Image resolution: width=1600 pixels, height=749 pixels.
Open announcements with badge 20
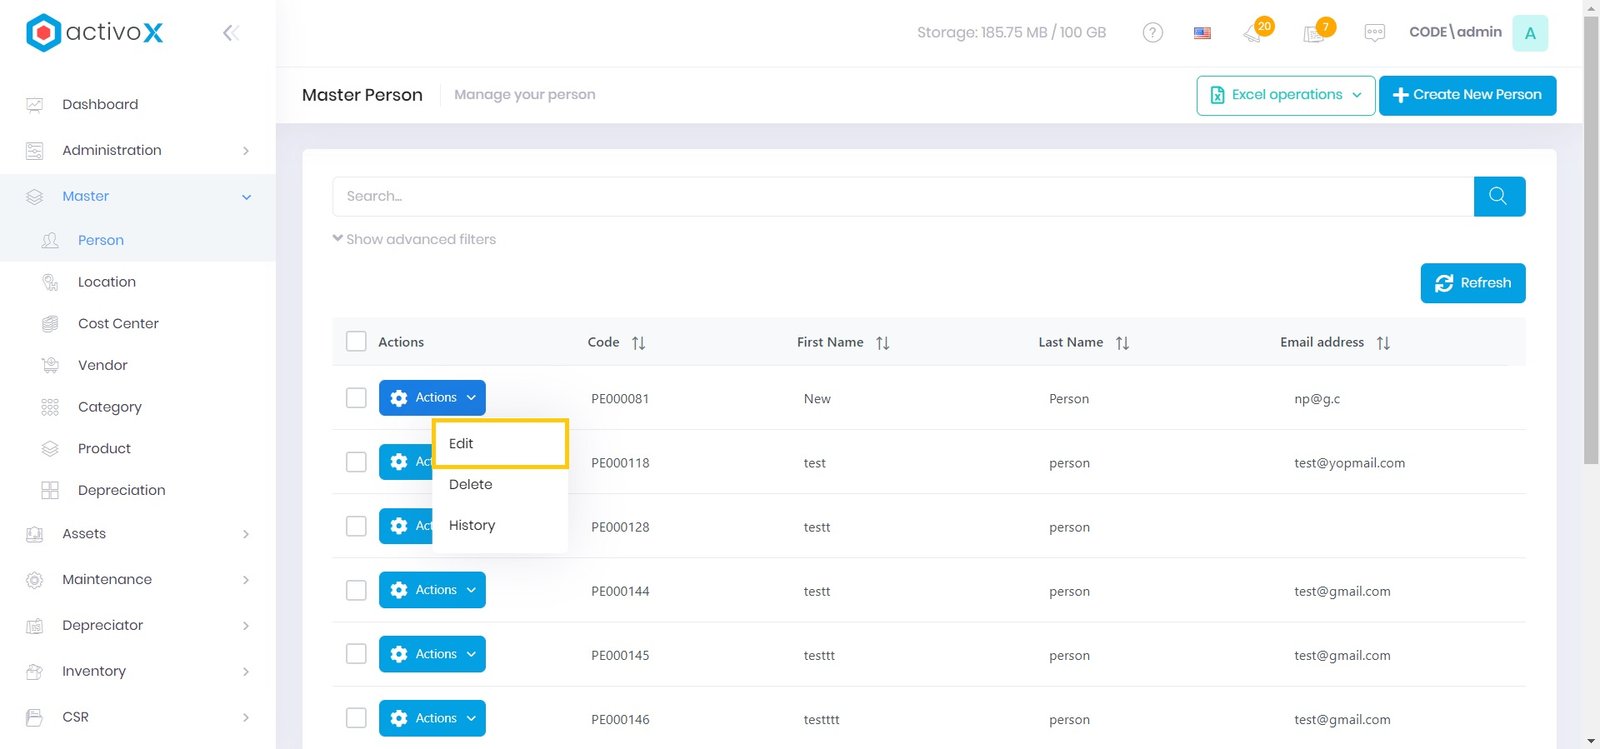[x=1254, y=33]
